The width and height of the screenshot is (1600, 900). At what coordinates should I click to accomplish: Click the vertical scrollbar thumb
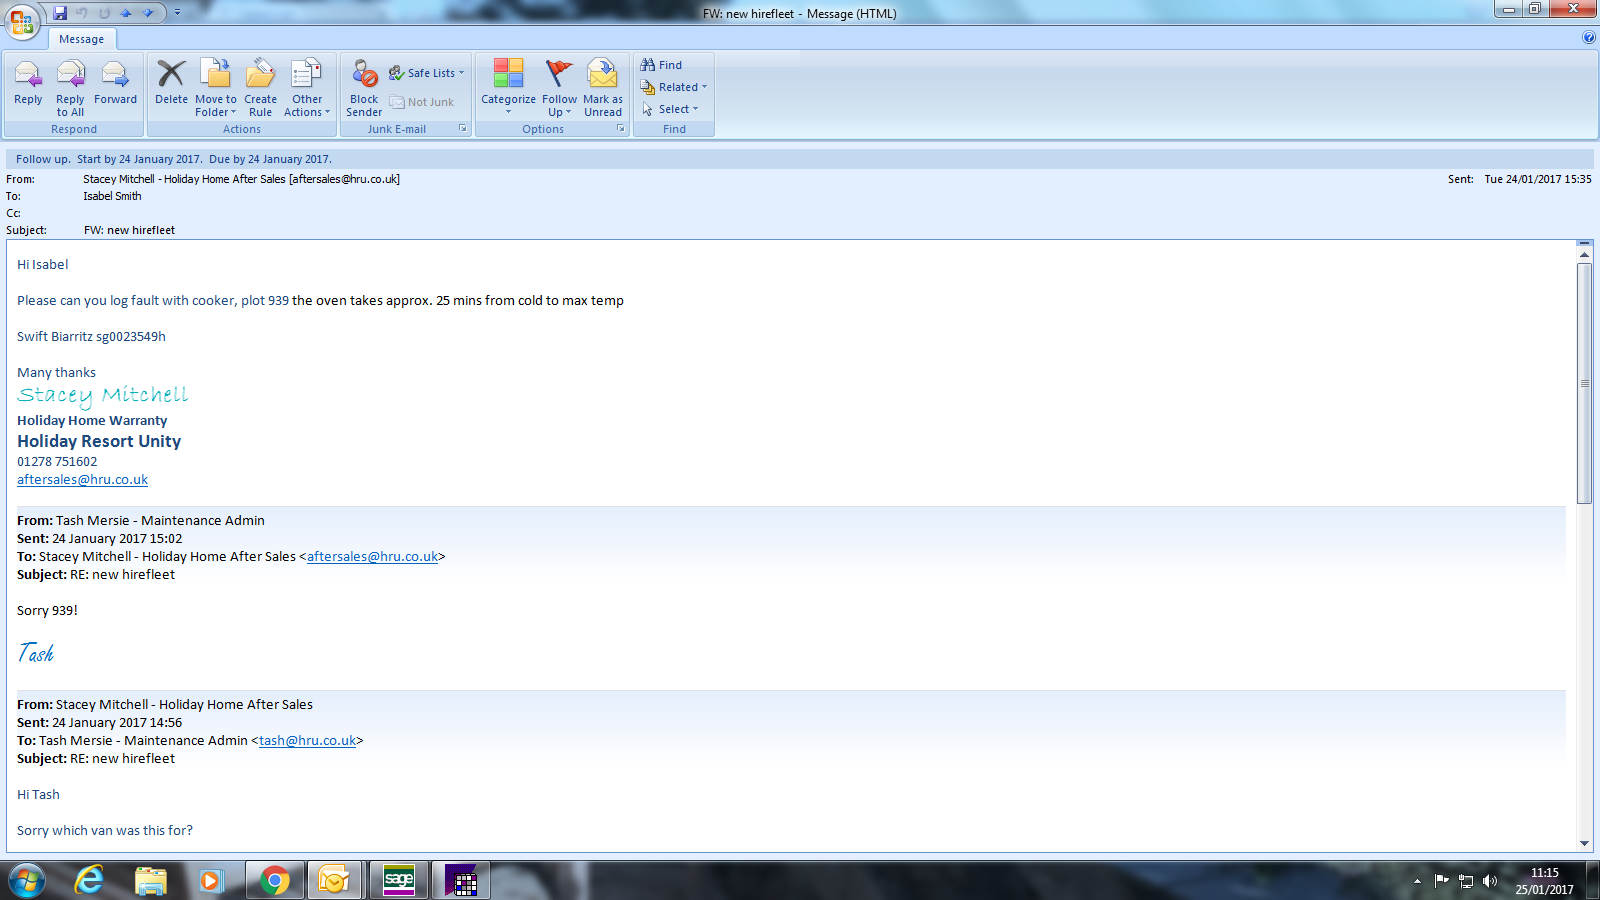(1584, 383)
